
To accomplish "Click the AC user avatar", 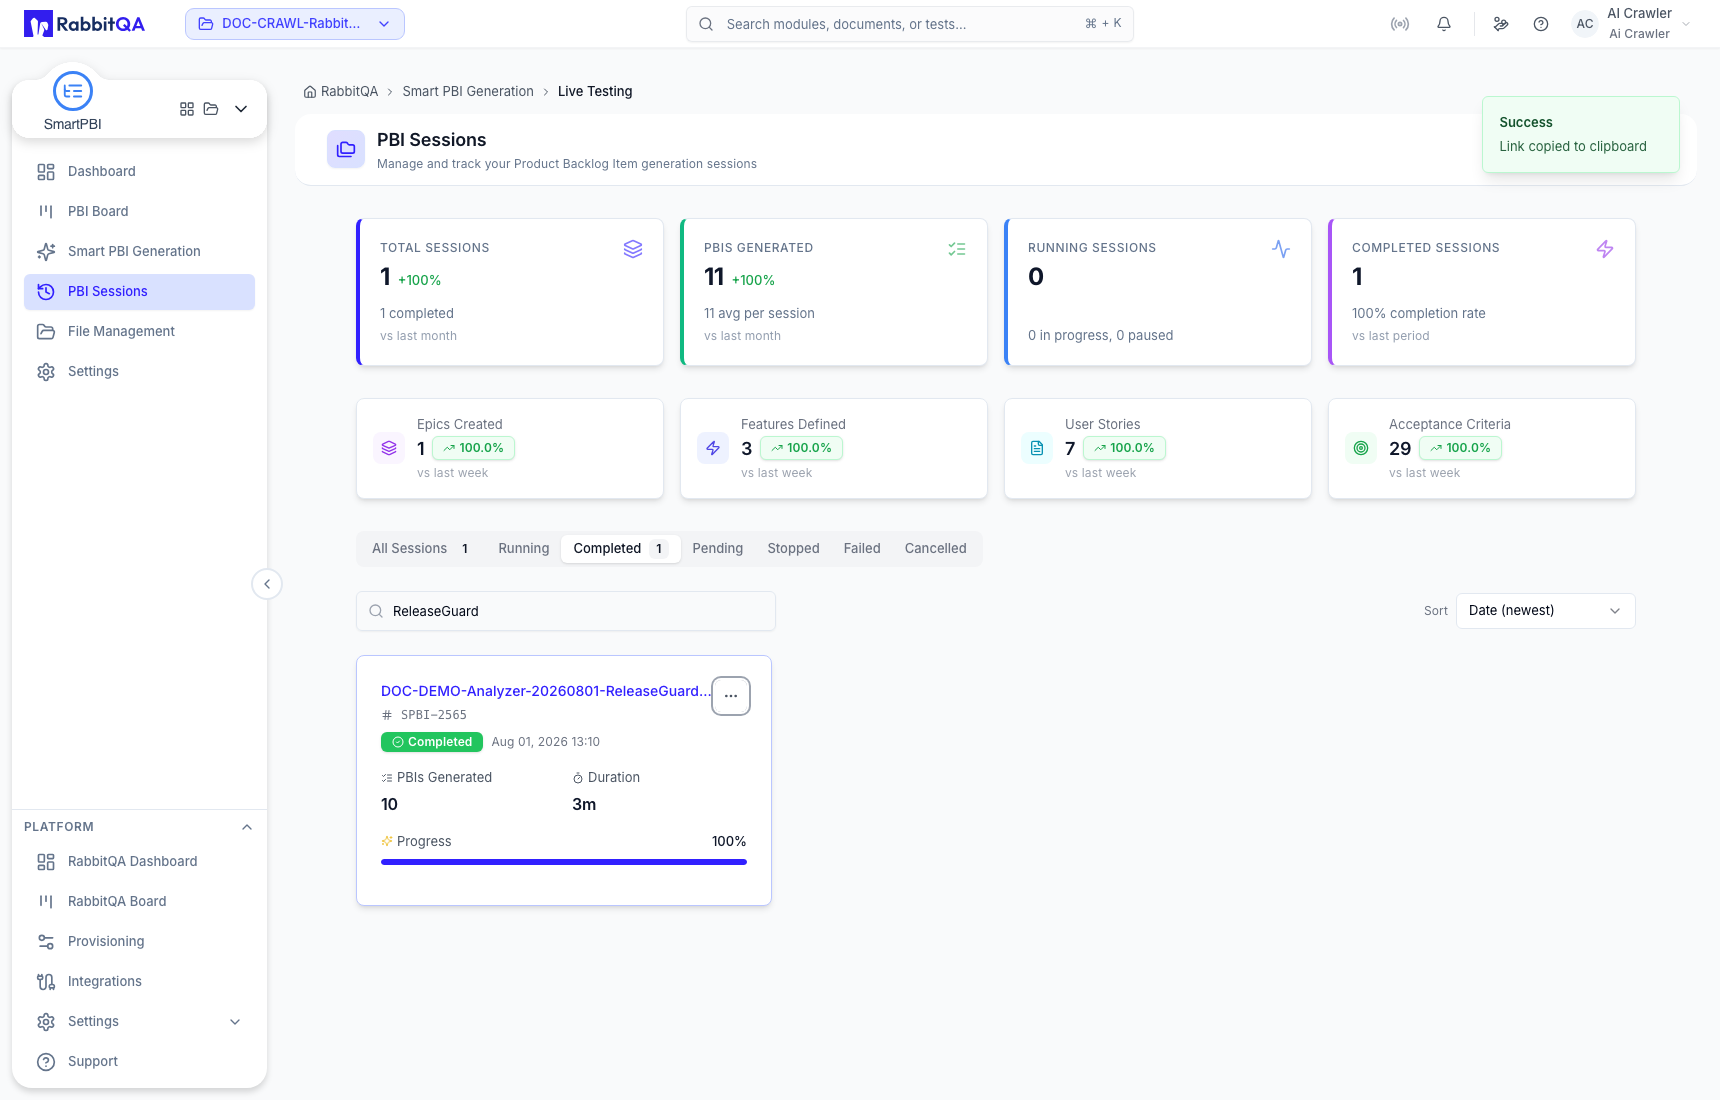I will point(1585,24).
